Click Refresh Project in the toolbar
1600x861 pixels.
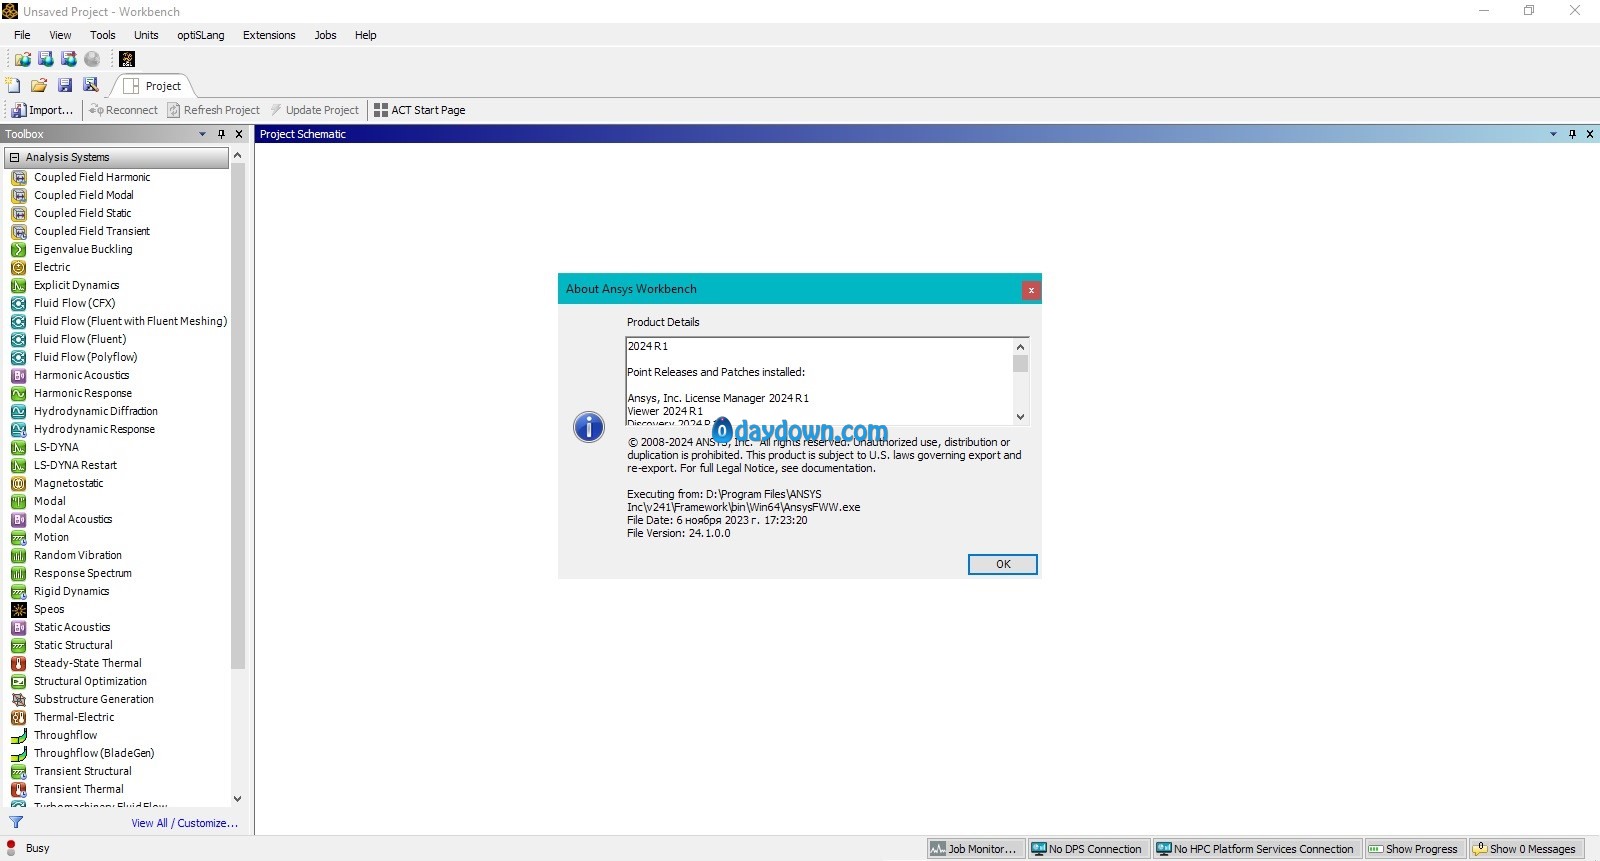tap(214, 110)
